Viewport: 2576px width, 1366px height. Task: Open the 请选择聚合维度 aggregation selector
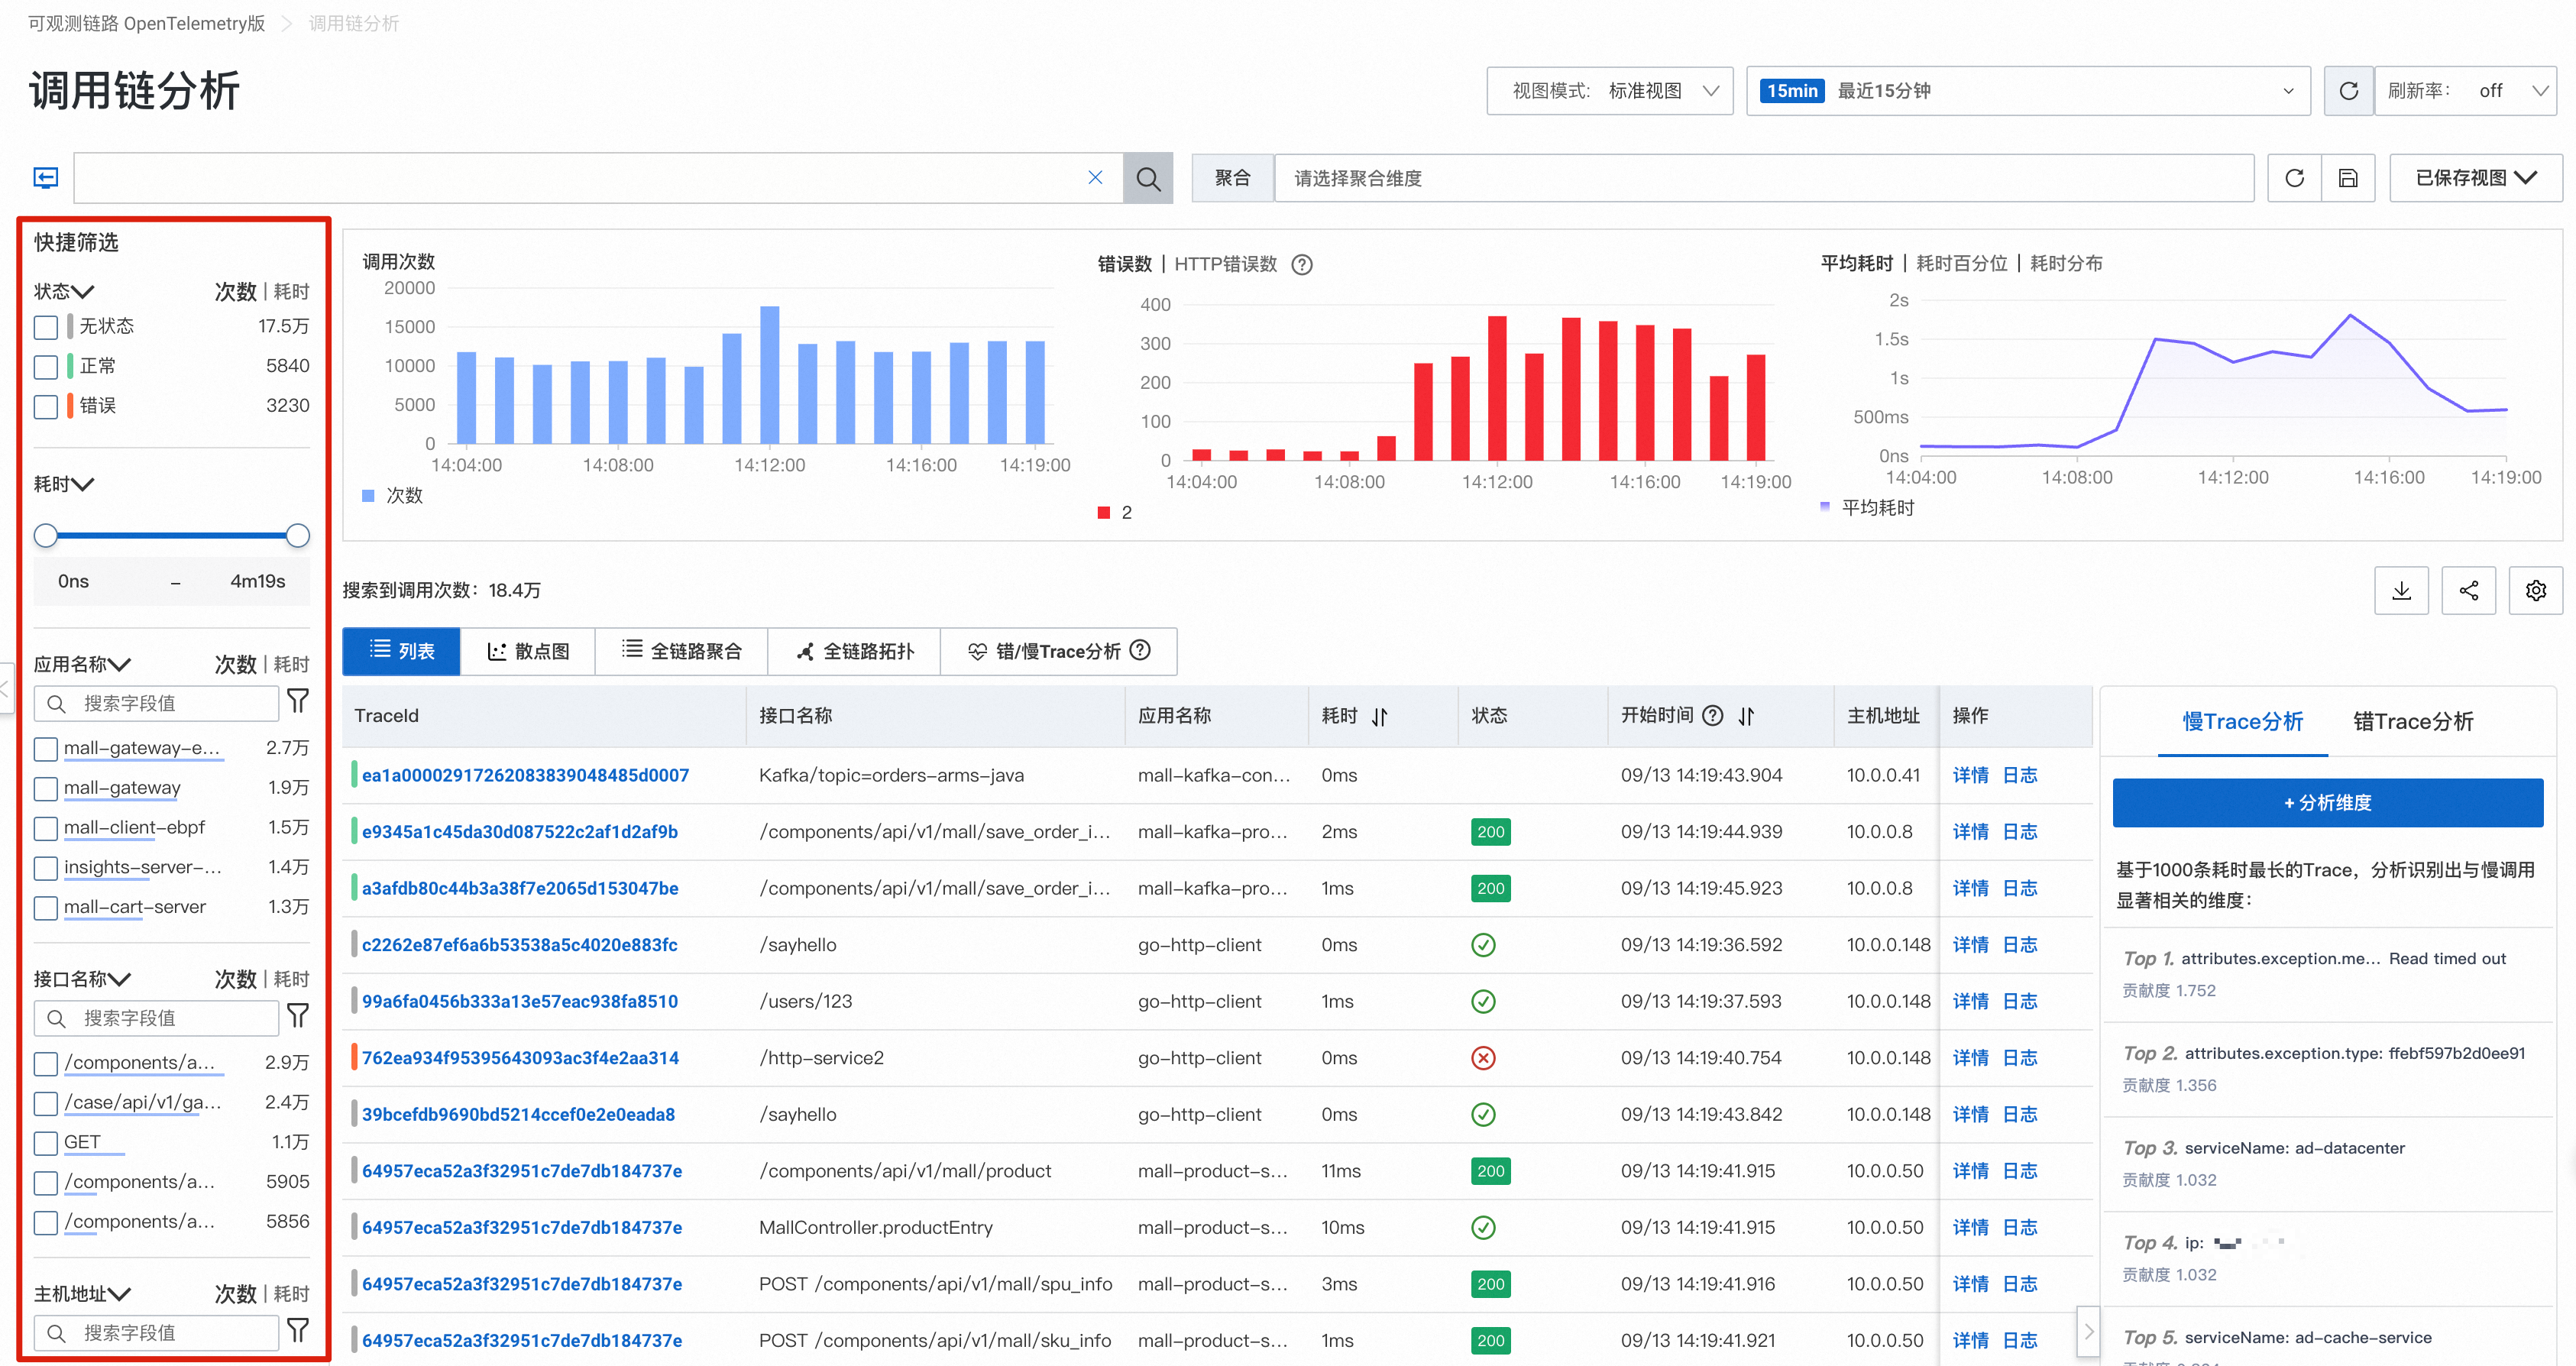[1763, 178]
